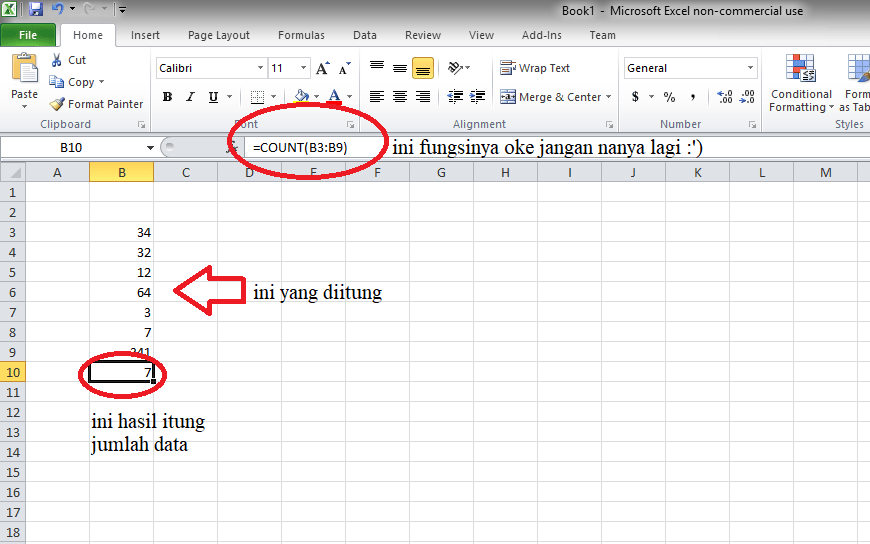Expand the Borders dropdown arrow
870x544 pixels.
tap(273, 97)
